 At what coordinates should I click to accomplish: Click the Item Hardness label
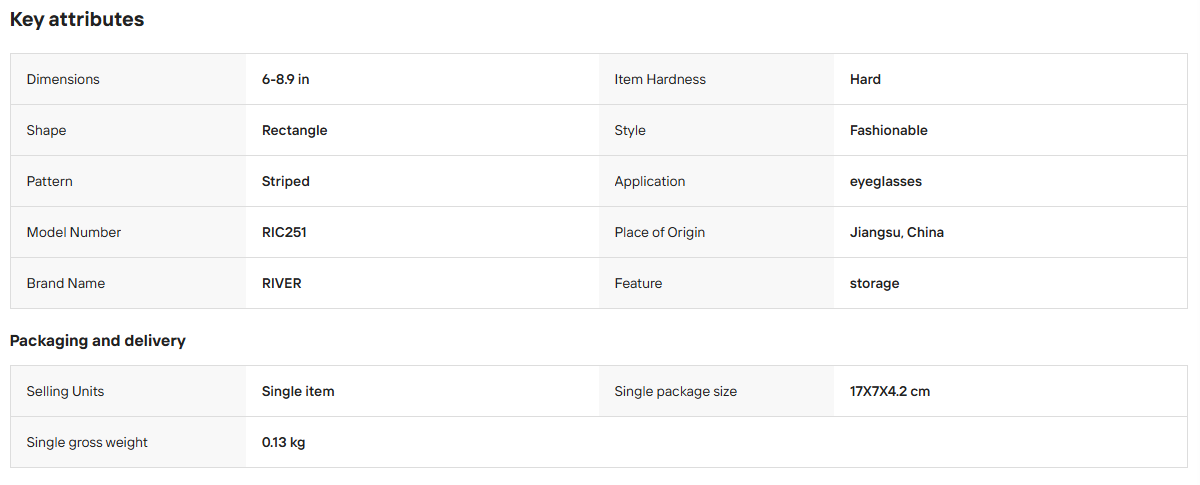click(659, 79)
